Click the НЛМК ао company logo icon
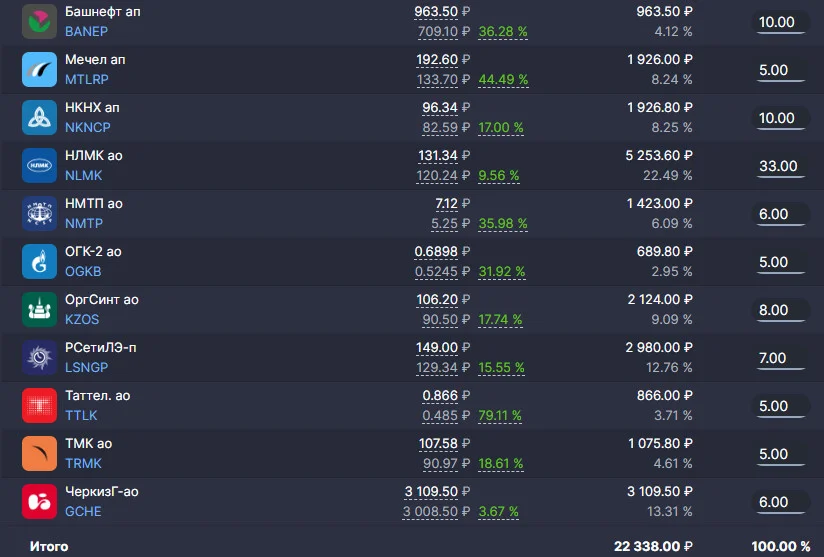 [x=39, y=166]
